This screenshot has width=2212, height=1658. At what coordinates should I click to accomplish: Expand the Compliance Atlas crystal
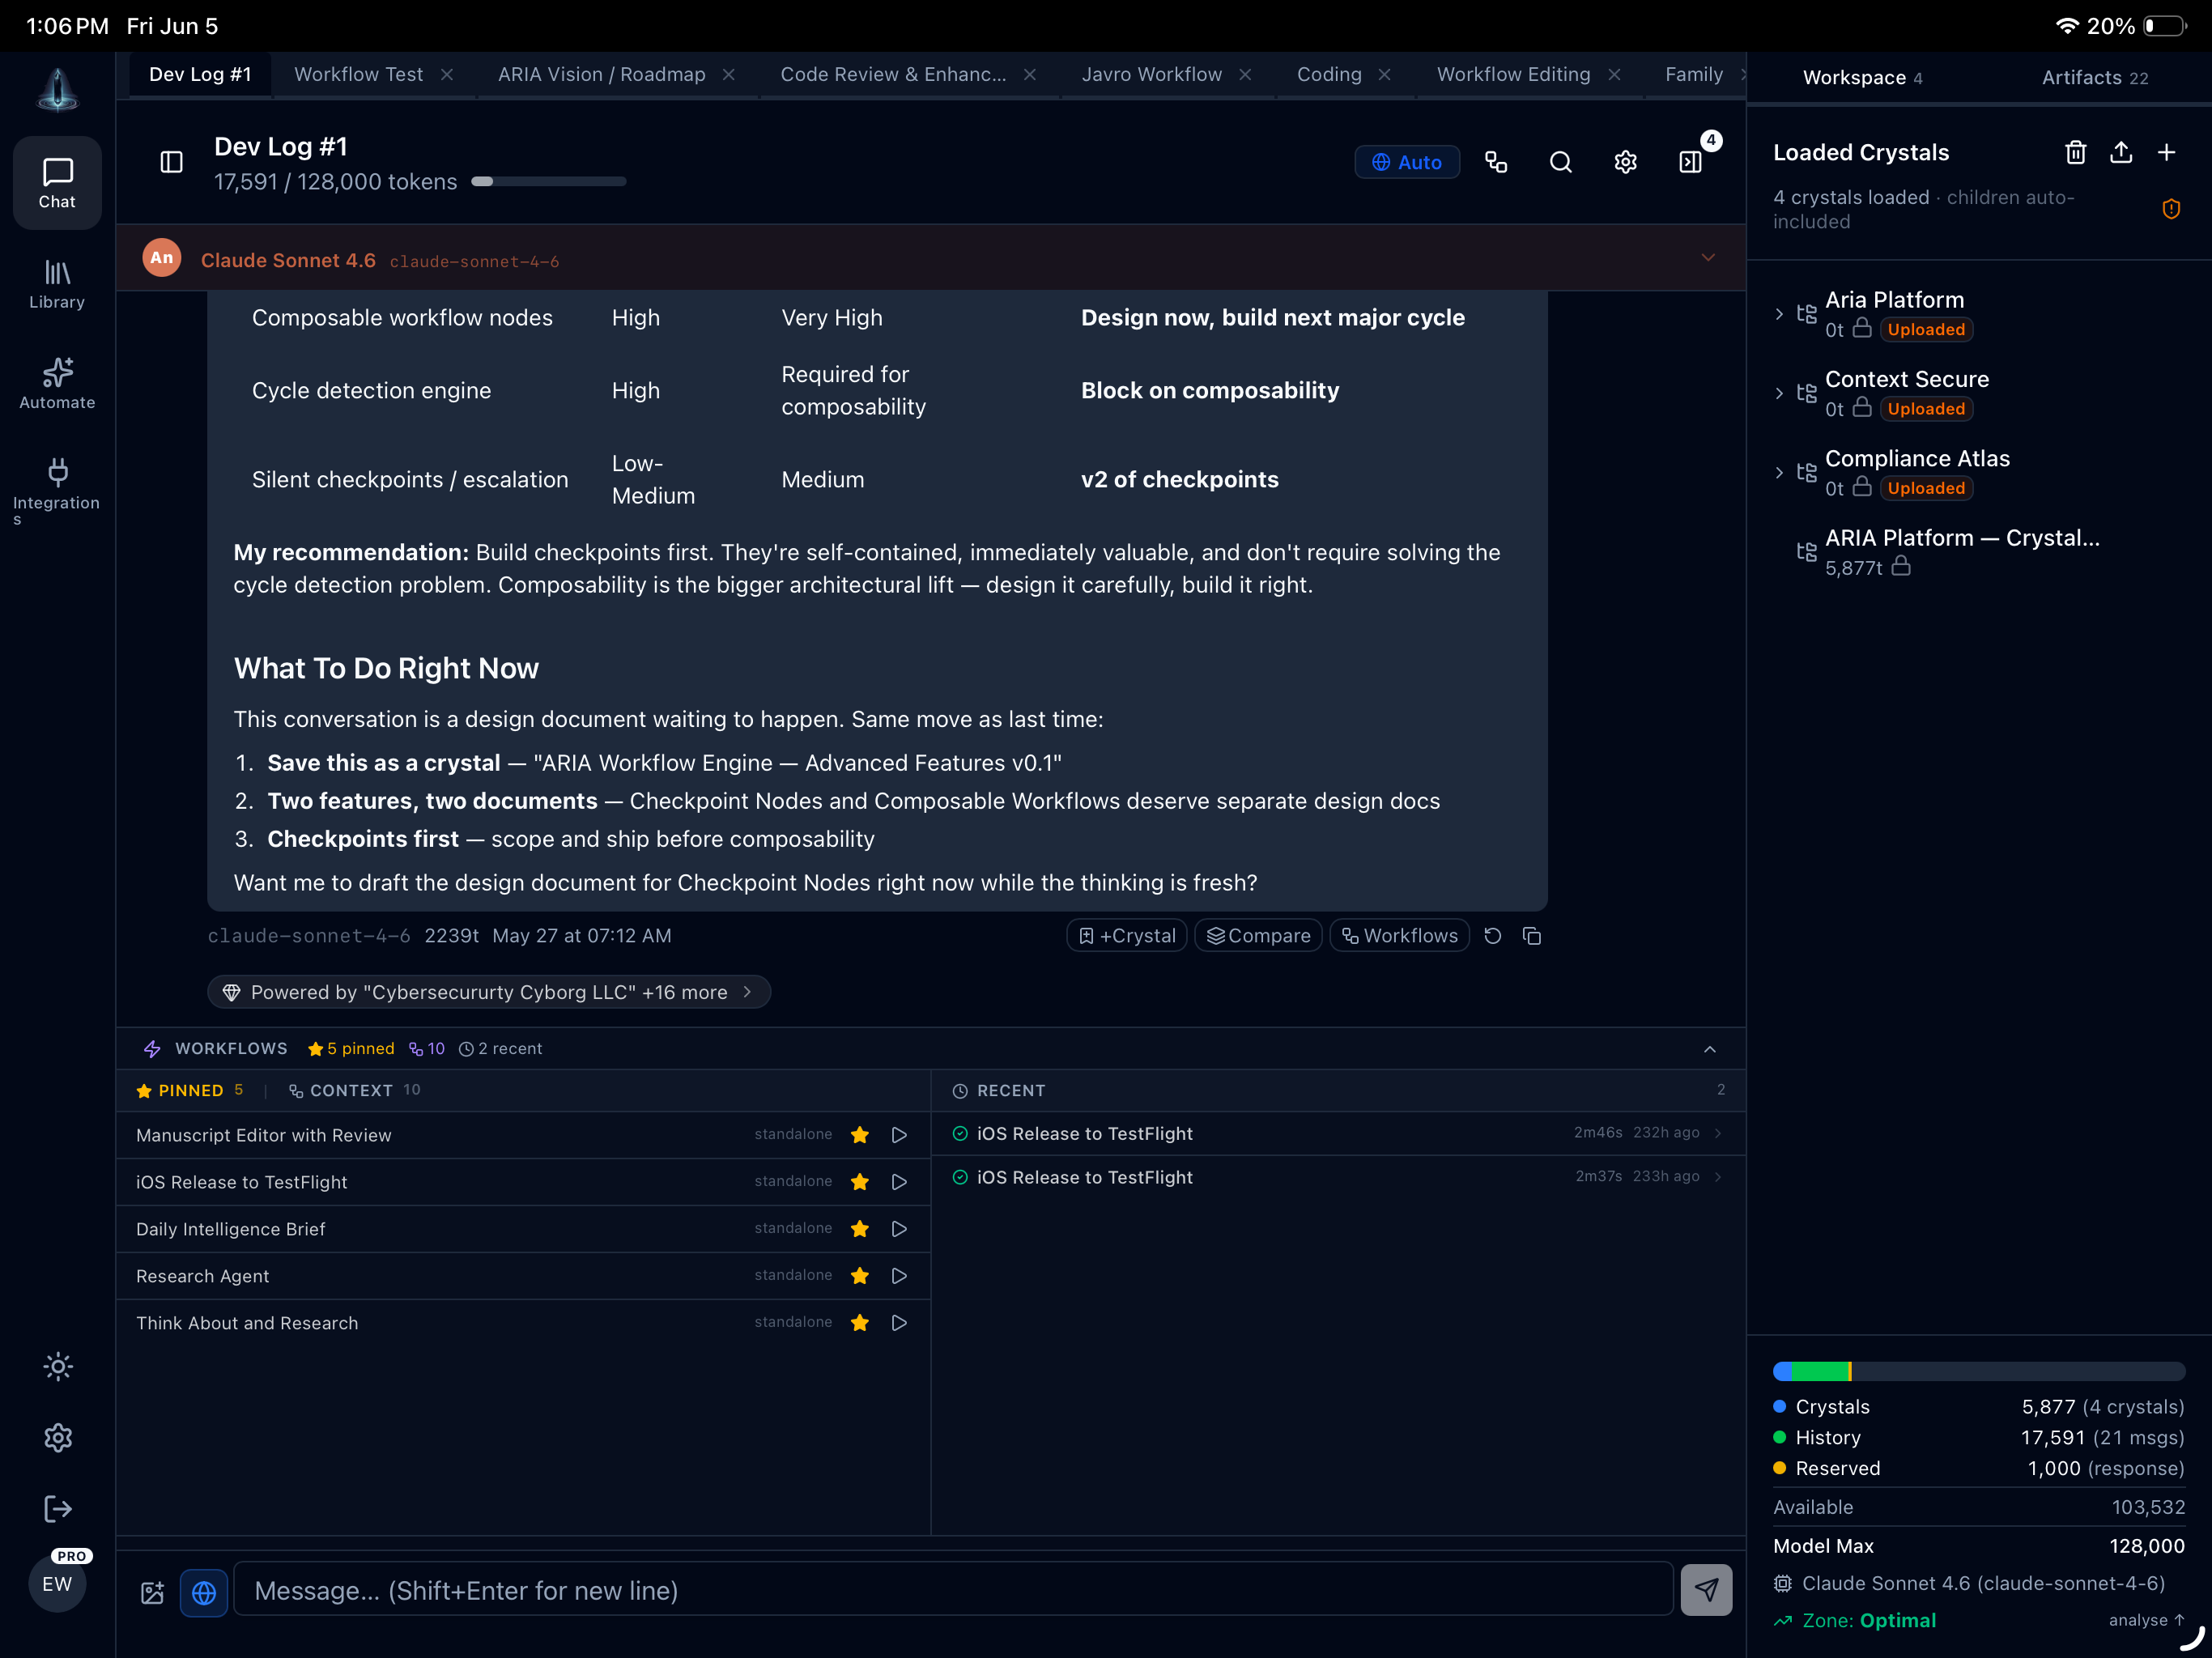[1779, 472]
